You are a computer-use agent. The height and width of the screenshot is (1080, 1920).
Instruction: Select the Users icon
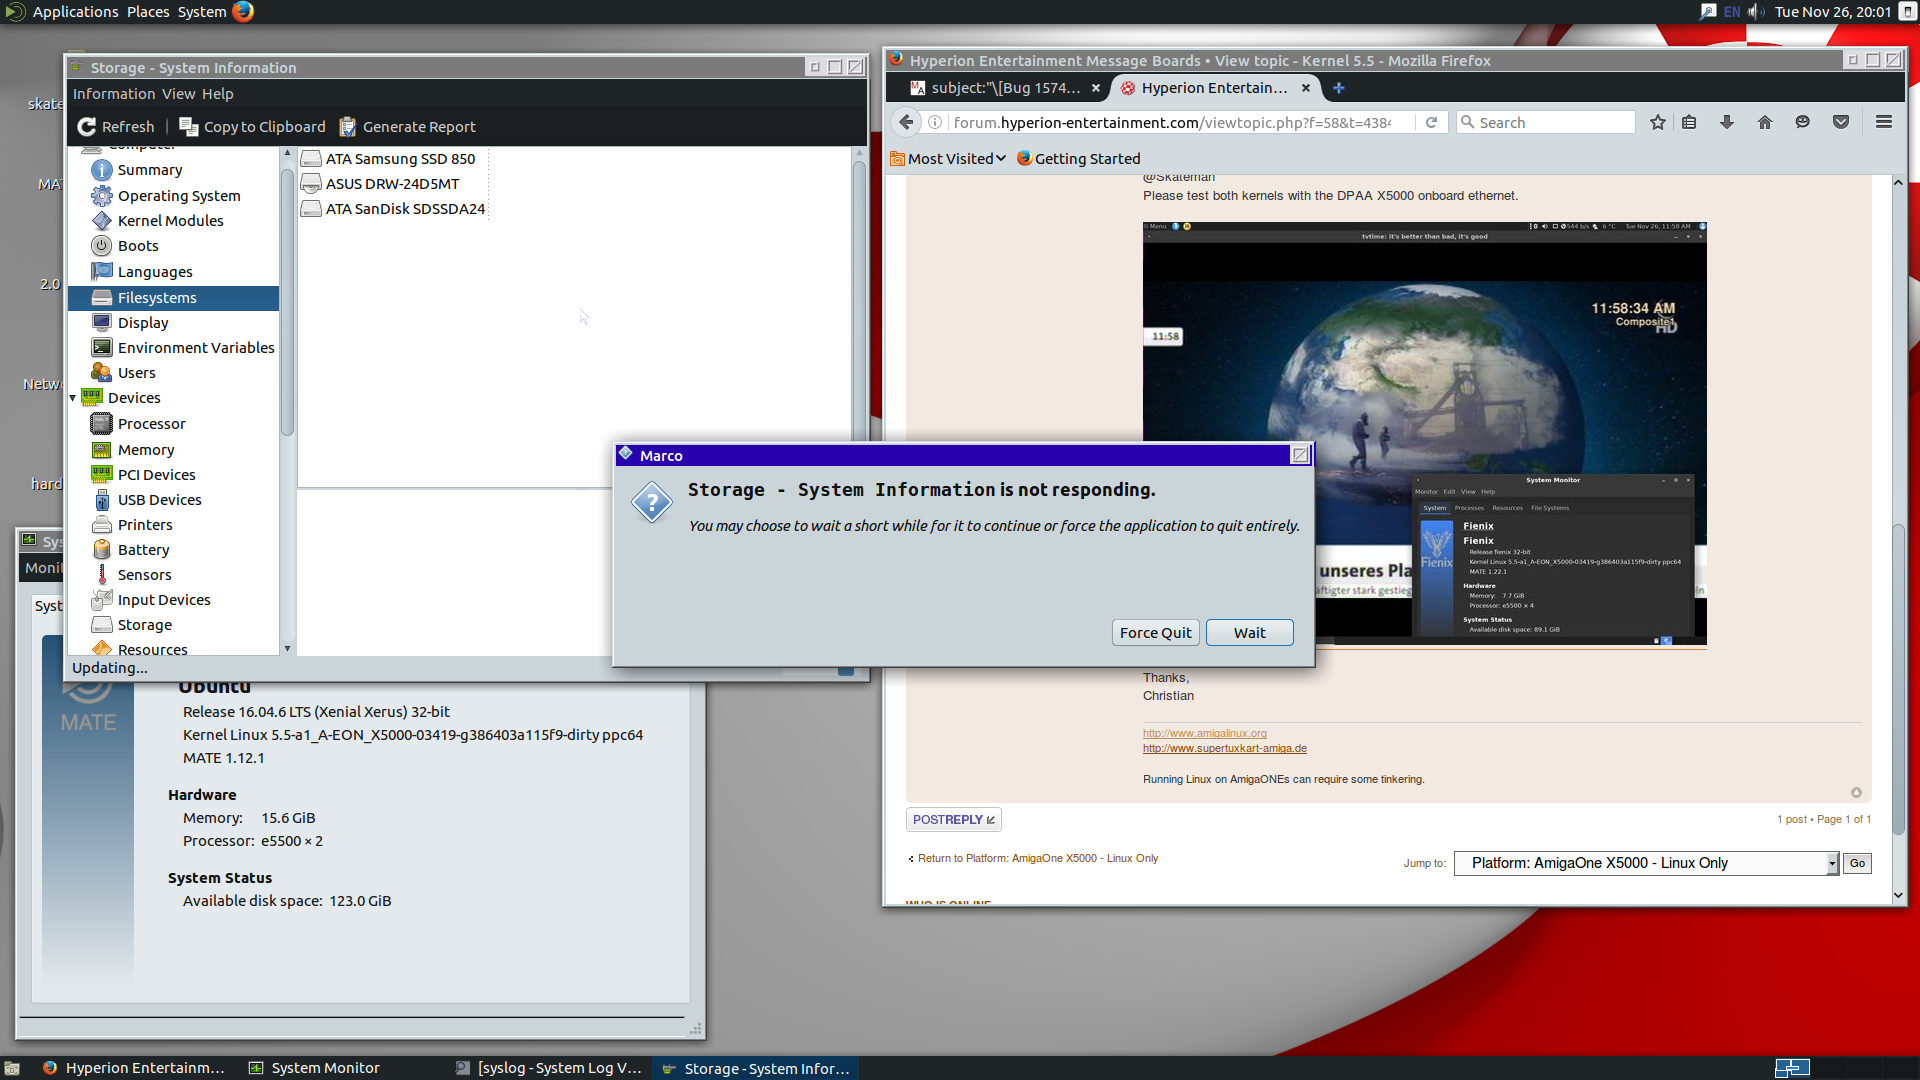[x=101, y=373]
